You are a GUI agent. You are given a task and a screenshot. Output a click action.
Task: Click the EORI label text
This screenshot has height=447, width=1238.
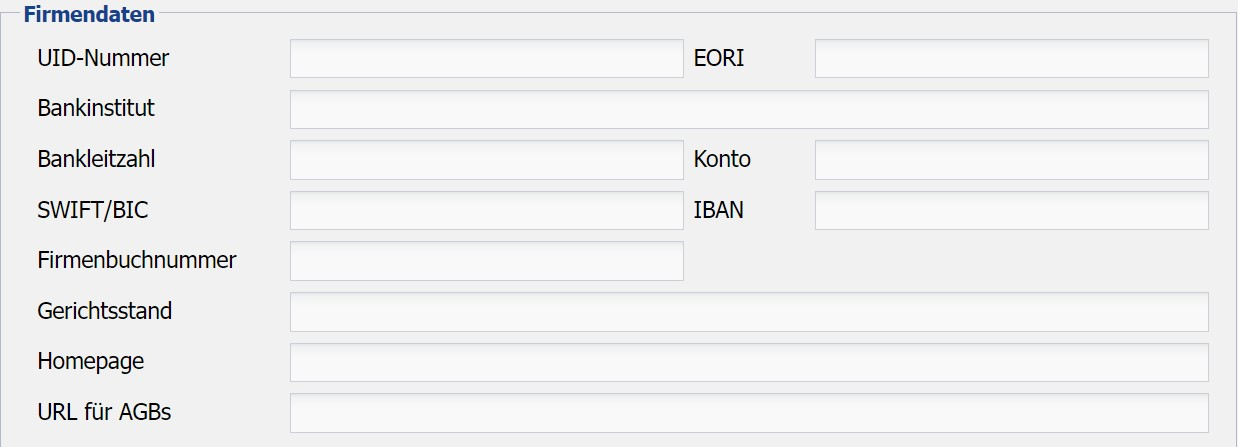coord(718,59)
